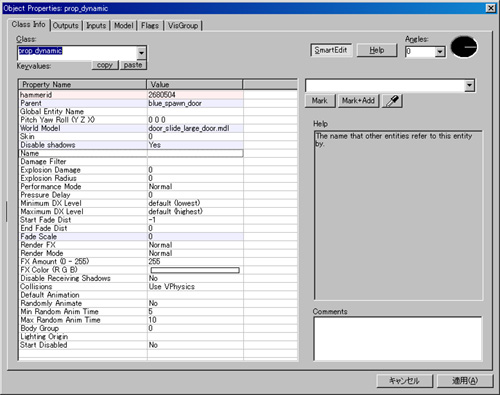Select the Performance Mode row

point(131,187)
